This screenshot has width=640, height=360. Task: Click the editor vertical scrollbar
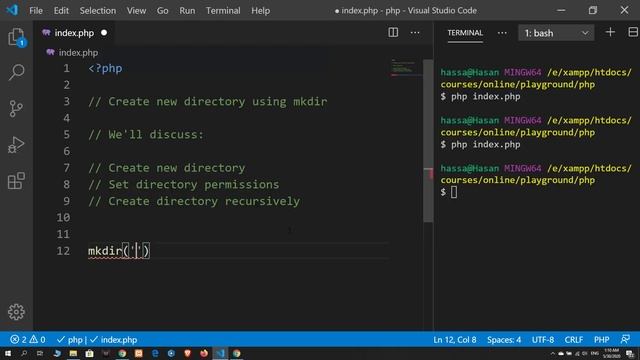pos(428,141)
